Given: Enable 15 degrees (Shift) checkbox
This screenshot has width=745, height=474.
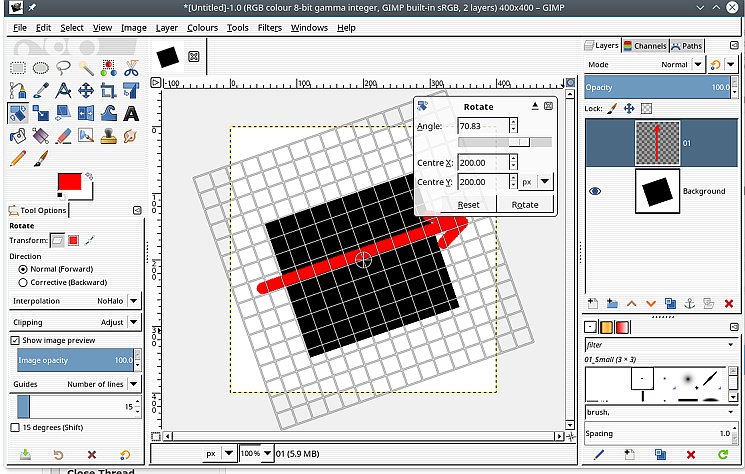Looking at the screenshot, I should (15, 427).
